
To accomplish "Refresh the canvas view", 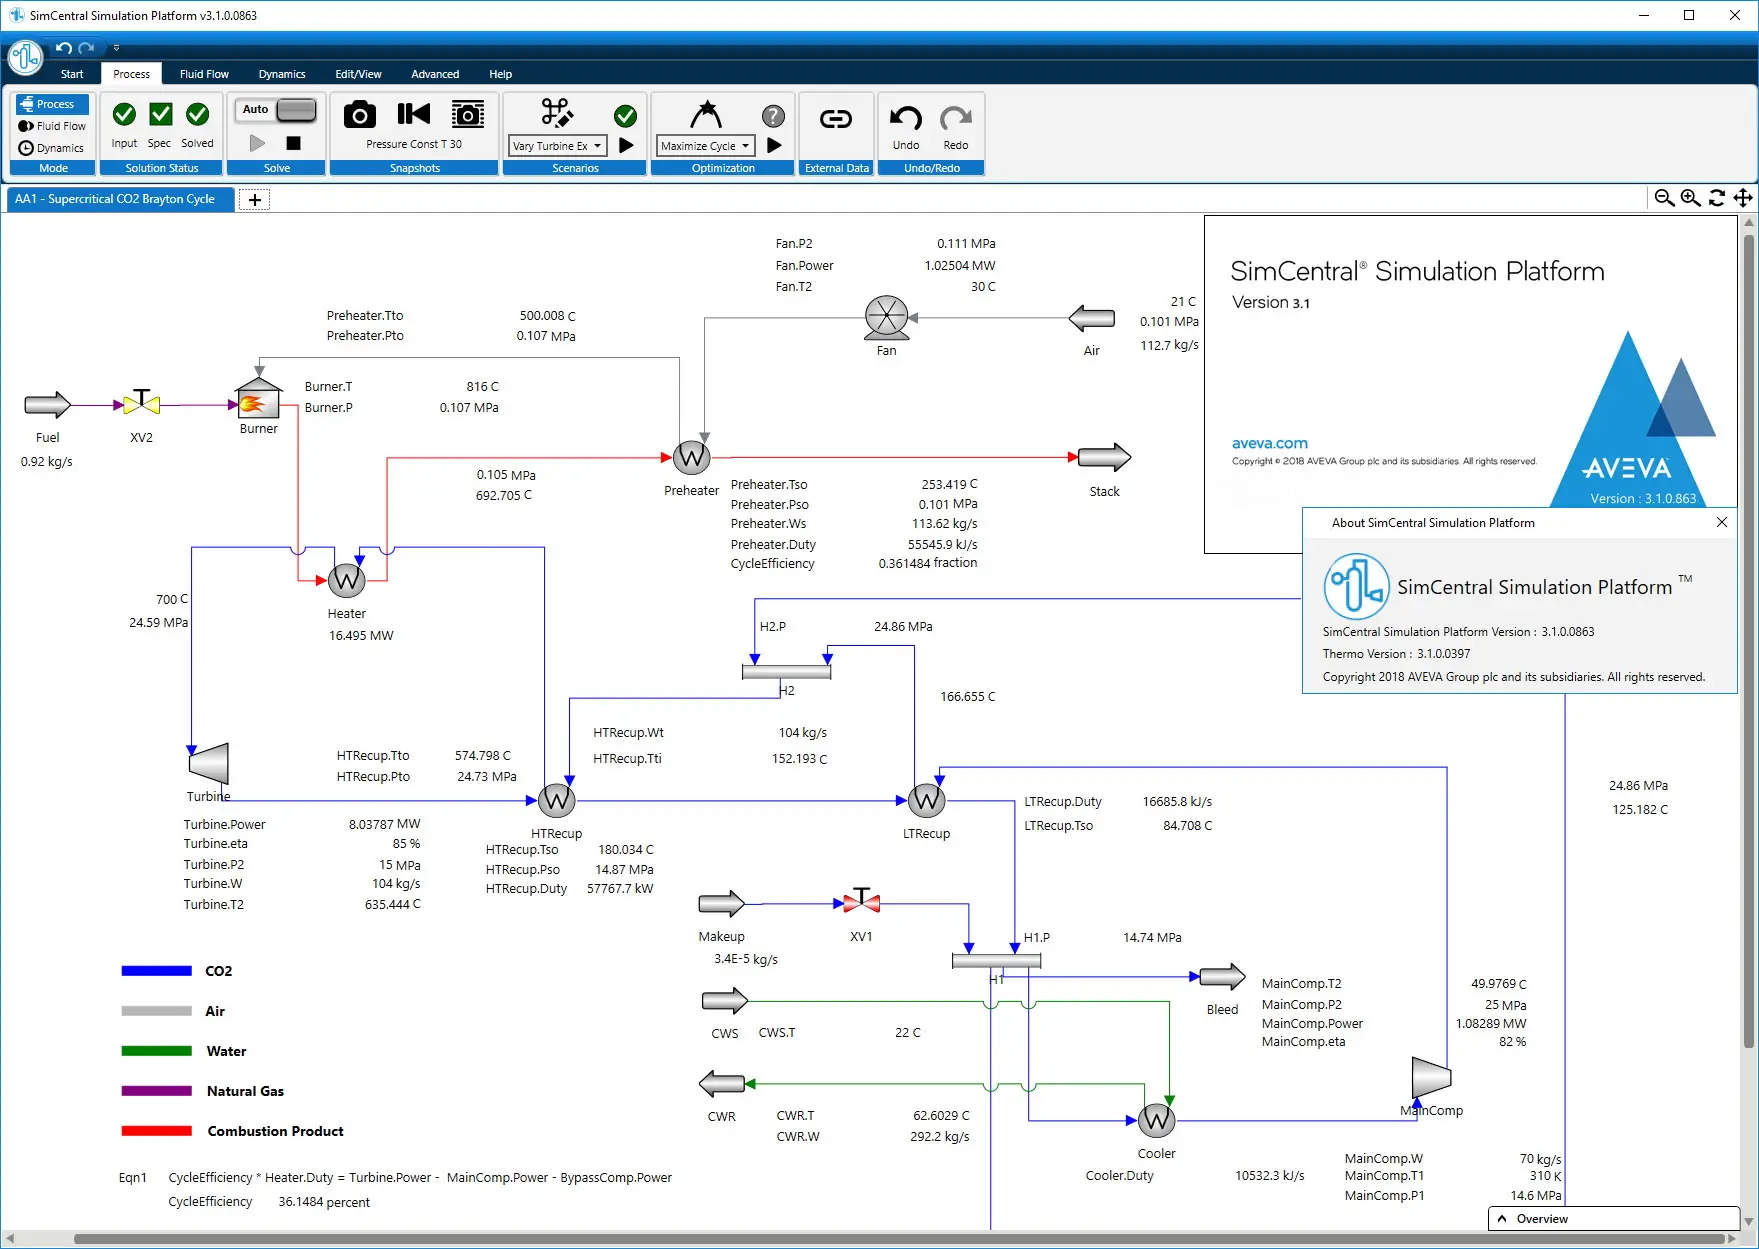I will 1717,198.
